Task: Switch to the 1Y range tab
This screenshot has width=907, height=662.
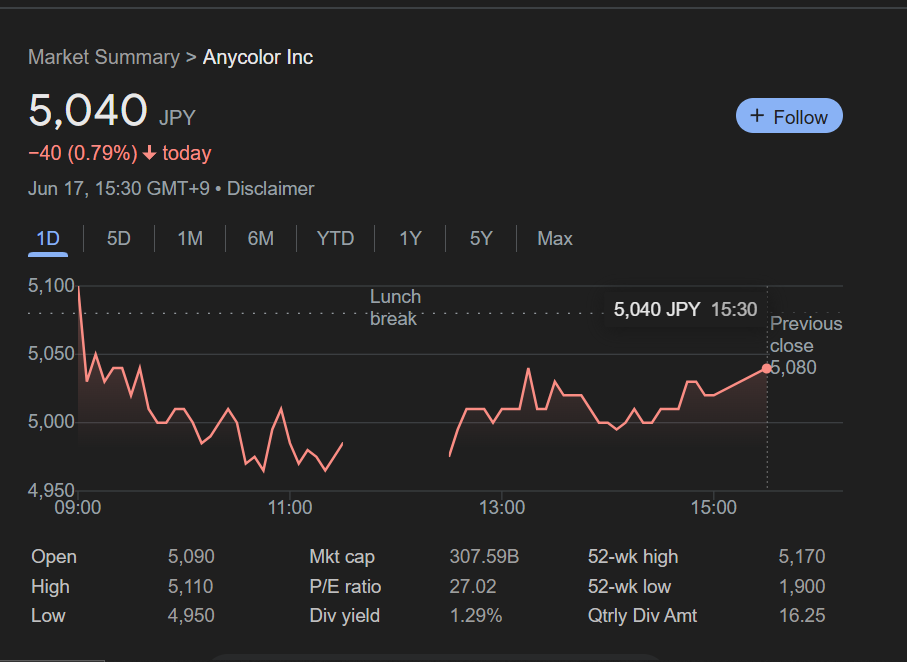Action: click(x=410, y=238)
